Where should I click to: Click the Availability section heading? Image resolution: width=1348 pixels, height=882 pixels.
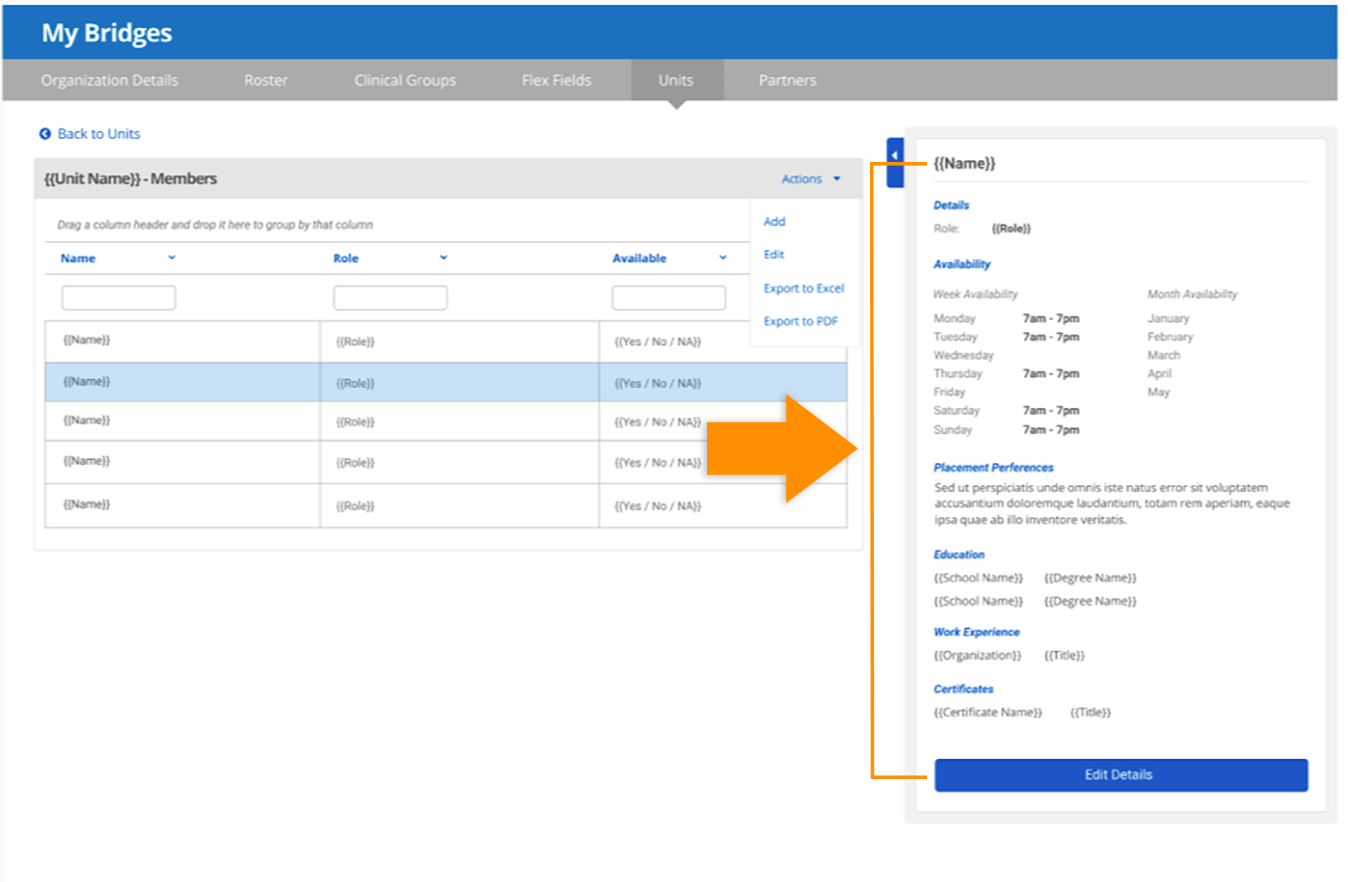point(962,264)
